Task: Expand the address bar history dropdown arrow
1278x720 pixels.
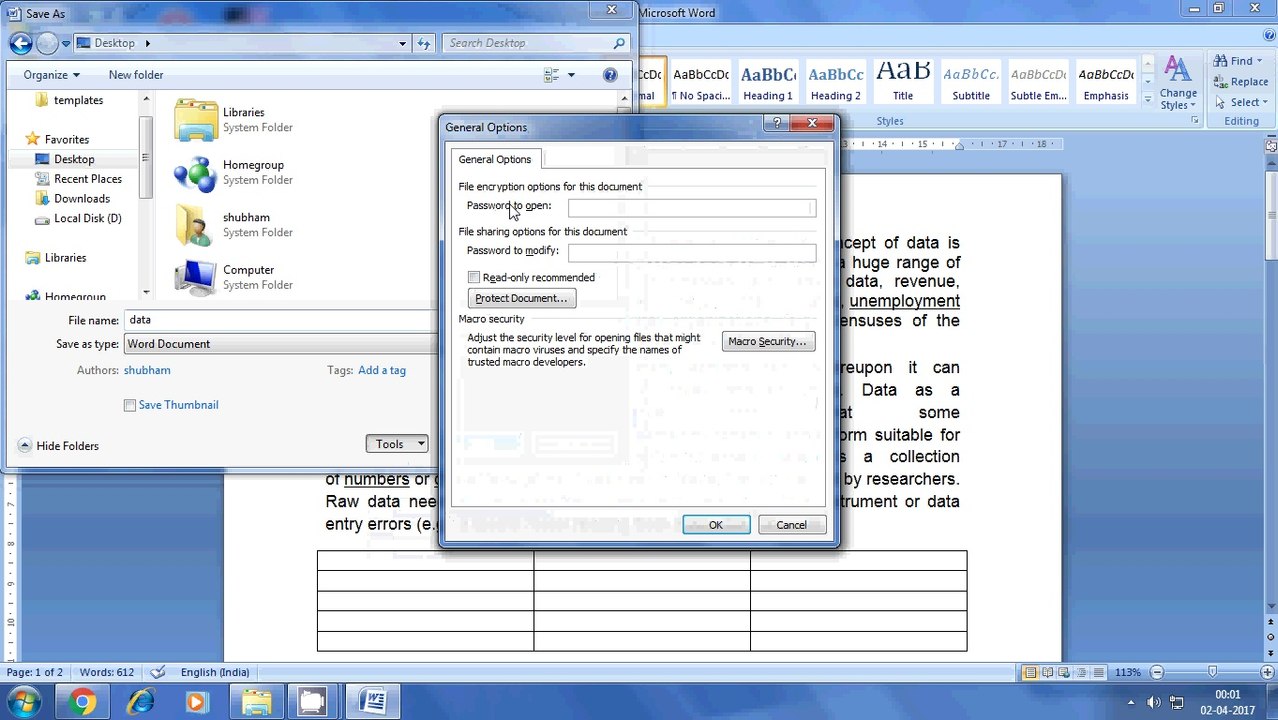Action: coord(402,43)
